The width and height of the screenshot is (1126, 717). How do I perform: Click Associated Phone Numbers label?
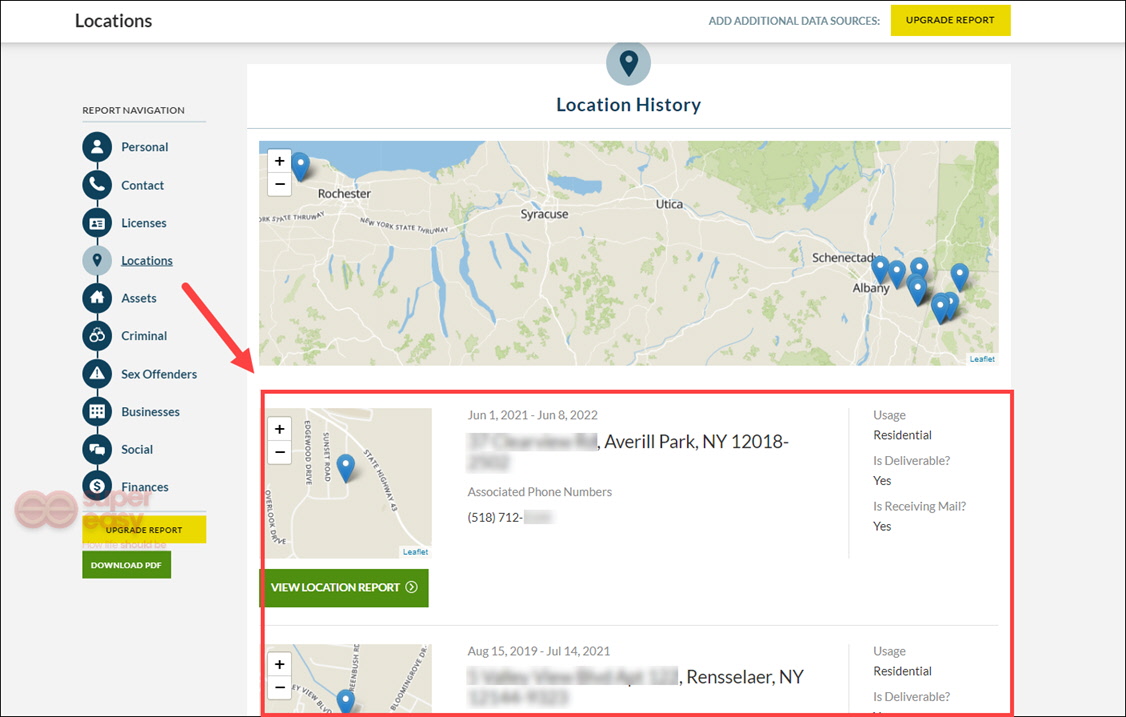tap(539, 491)
